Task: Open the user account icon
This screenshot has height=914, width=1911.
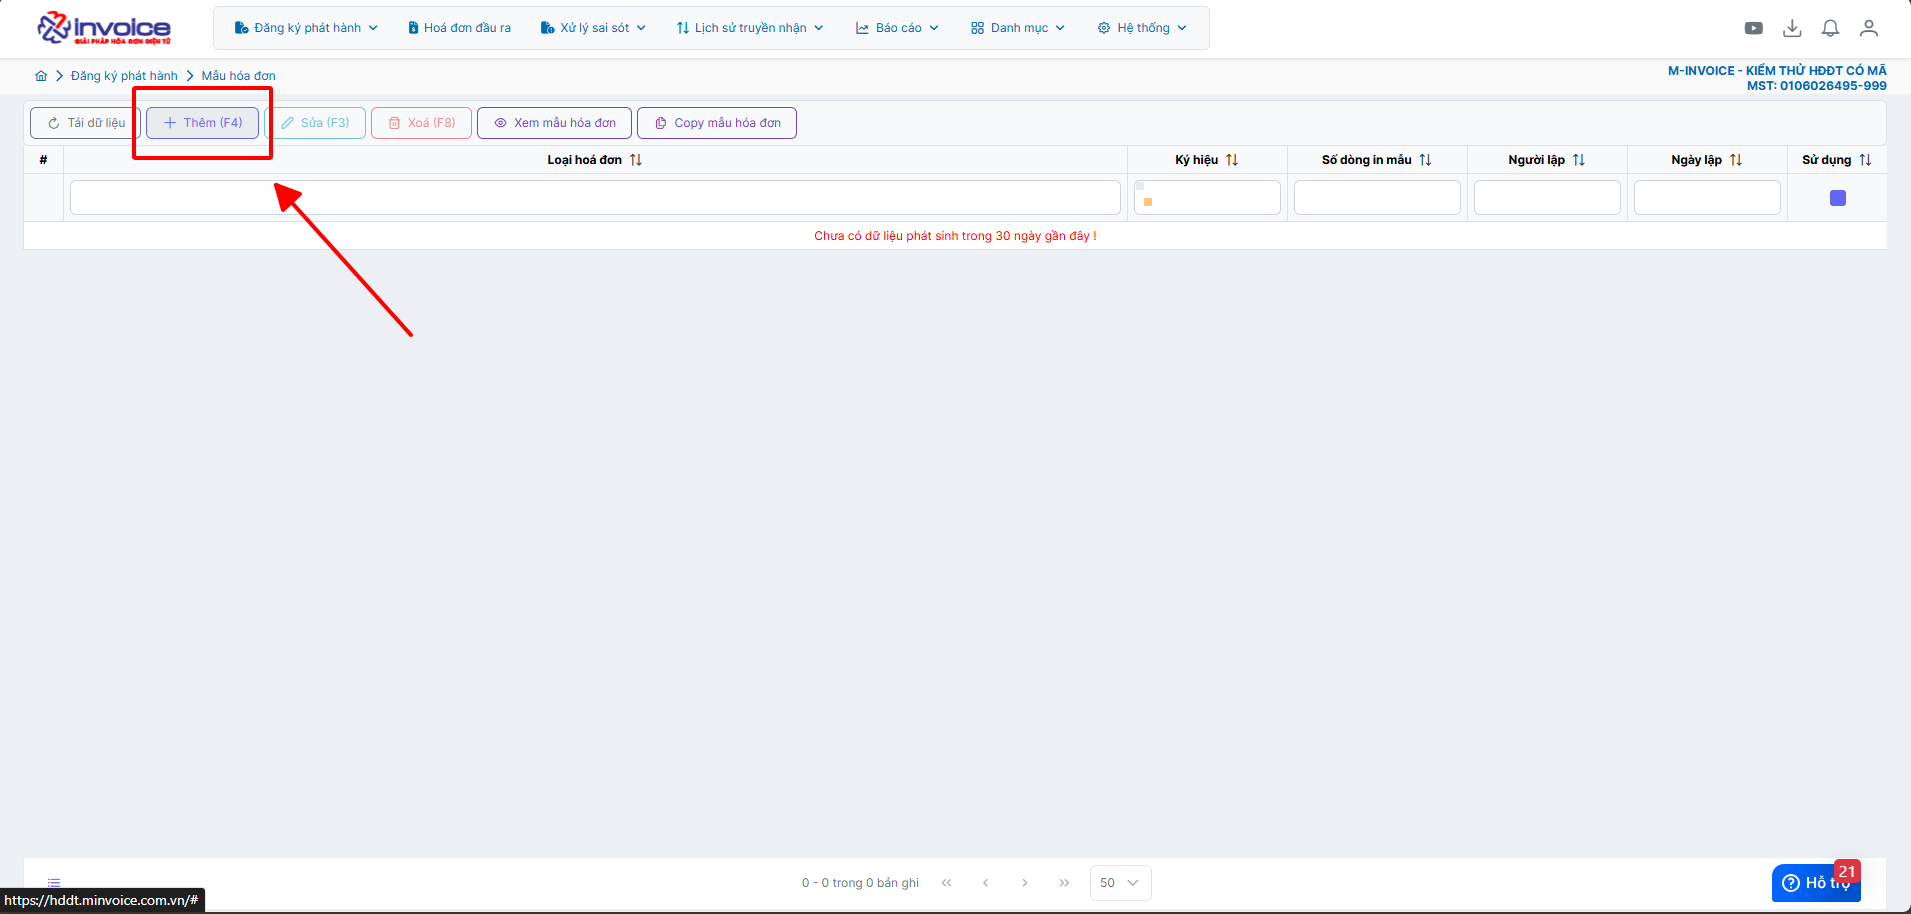Action: click(1868, 28)
